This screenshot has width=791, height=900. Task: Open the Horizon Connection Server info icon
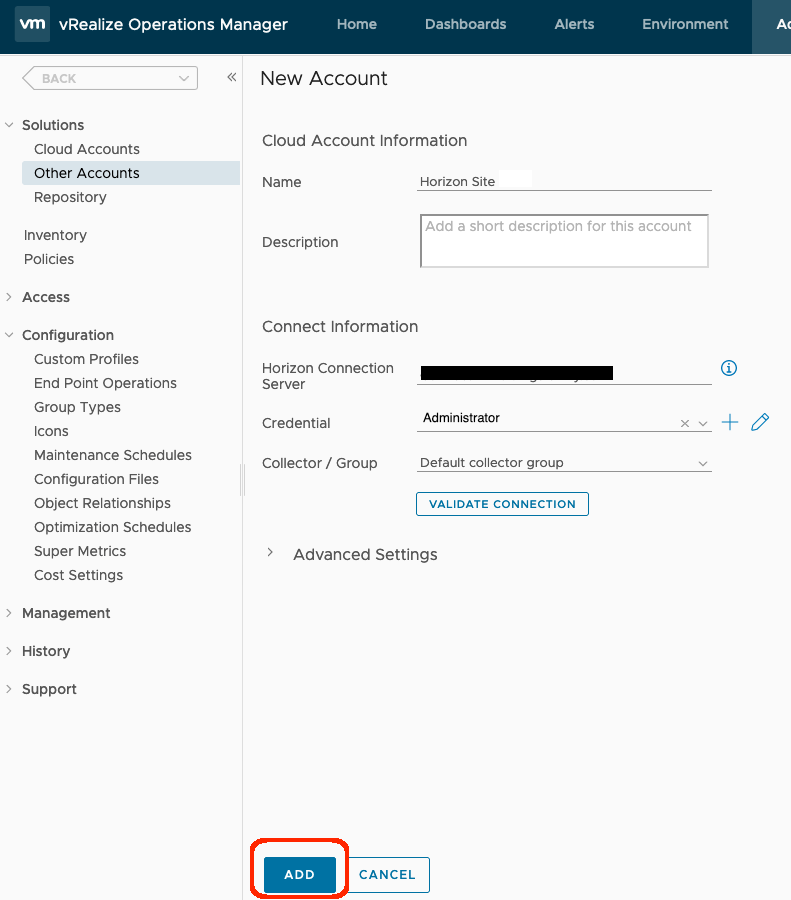click(729, 368)
